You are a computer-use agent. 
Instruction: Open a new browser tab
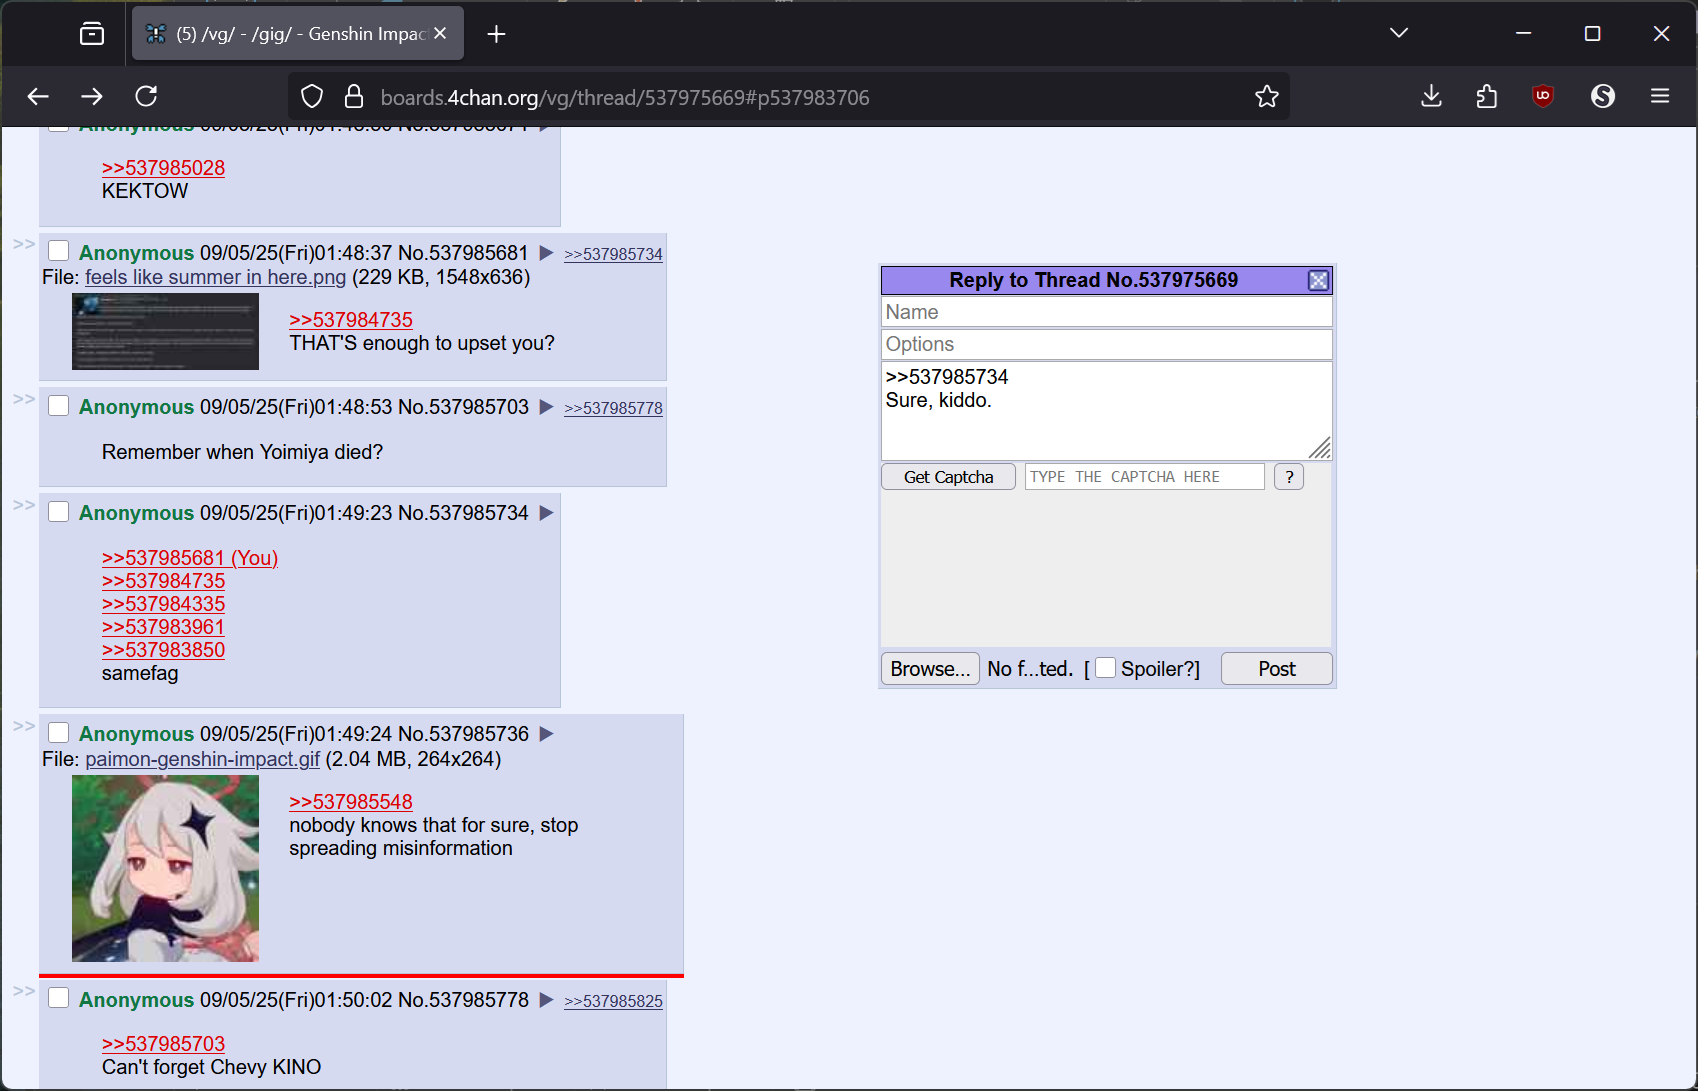pyautogui.click(x=496, y=34)
